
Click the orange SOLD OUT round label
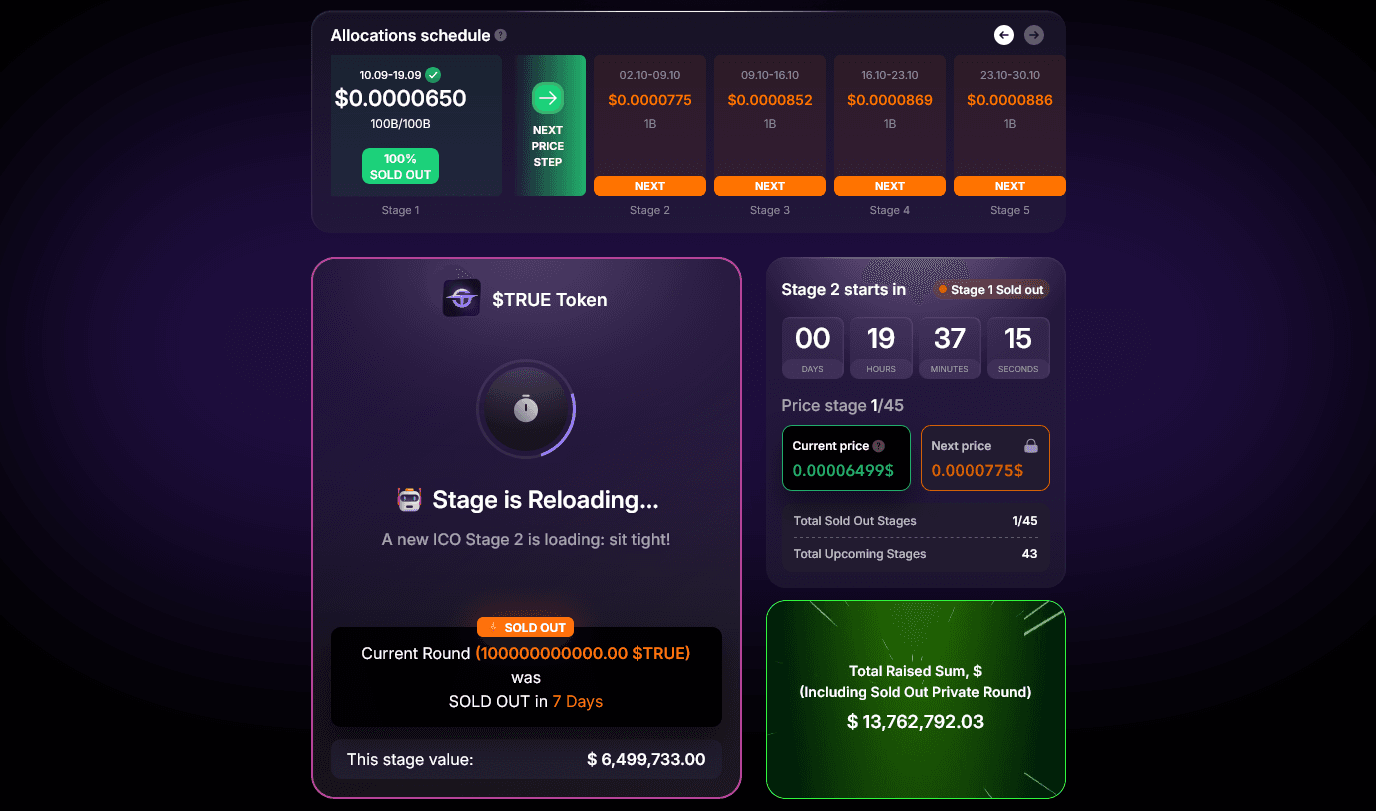526,628
